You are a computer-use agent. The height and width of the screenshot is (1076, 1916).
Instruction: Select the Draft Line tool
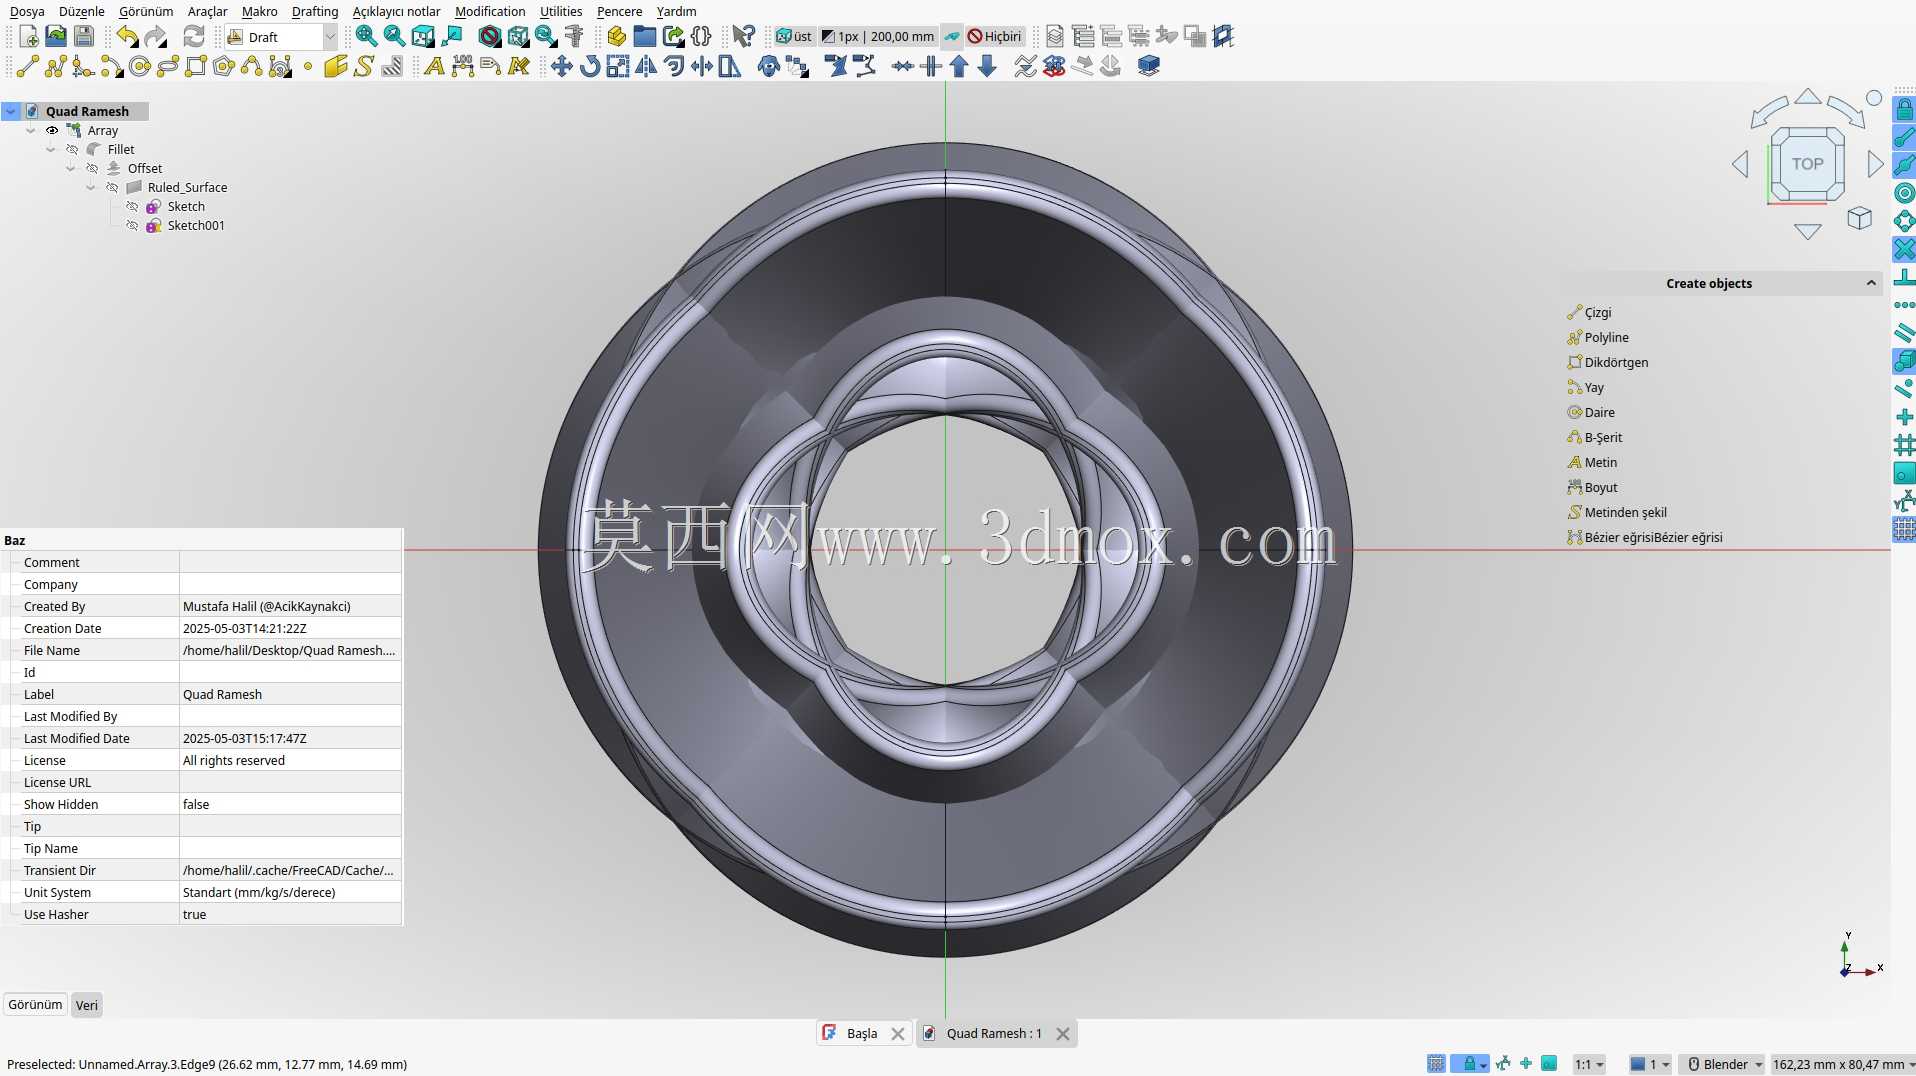(27, 67)
